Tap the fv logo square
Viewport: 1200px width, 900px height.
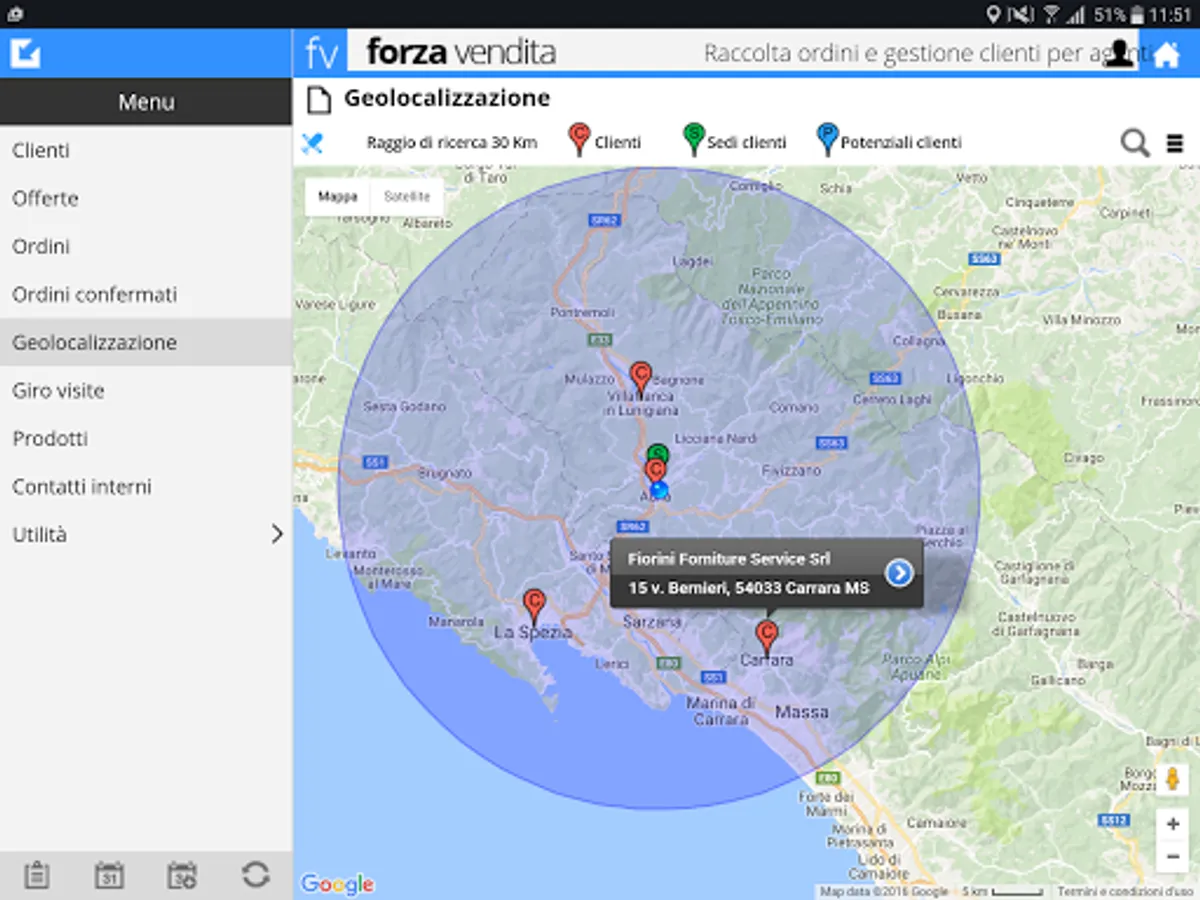pyautogui.click(x=320, y=53)
